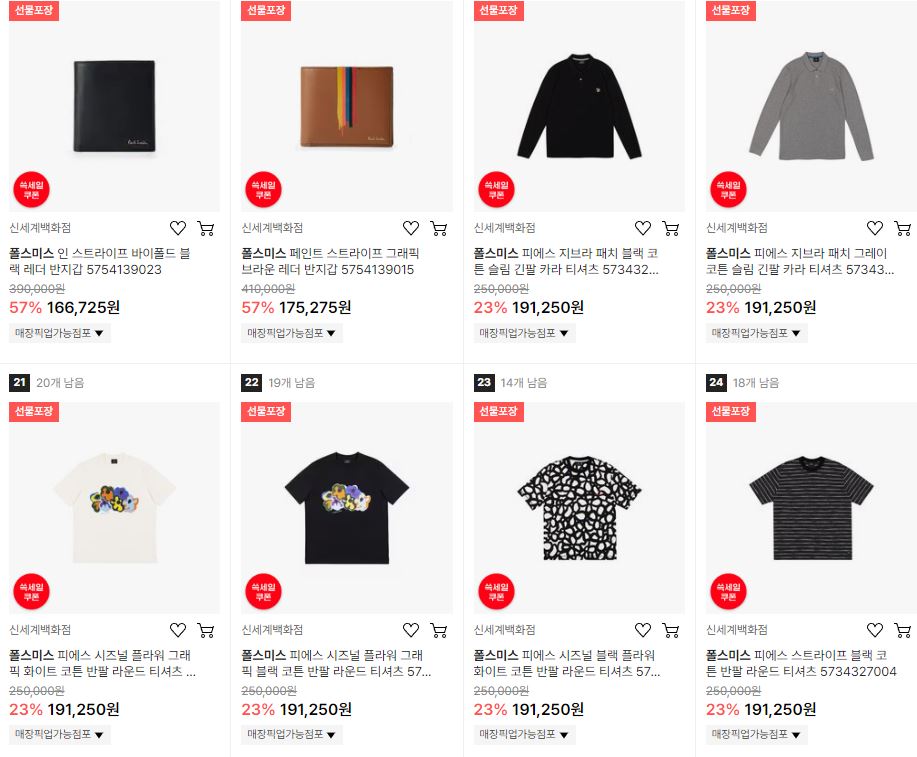This screenshot has width=917, height=757.
Task: Expand store pickup dropdown under grey polo
Action: [756, 333]
